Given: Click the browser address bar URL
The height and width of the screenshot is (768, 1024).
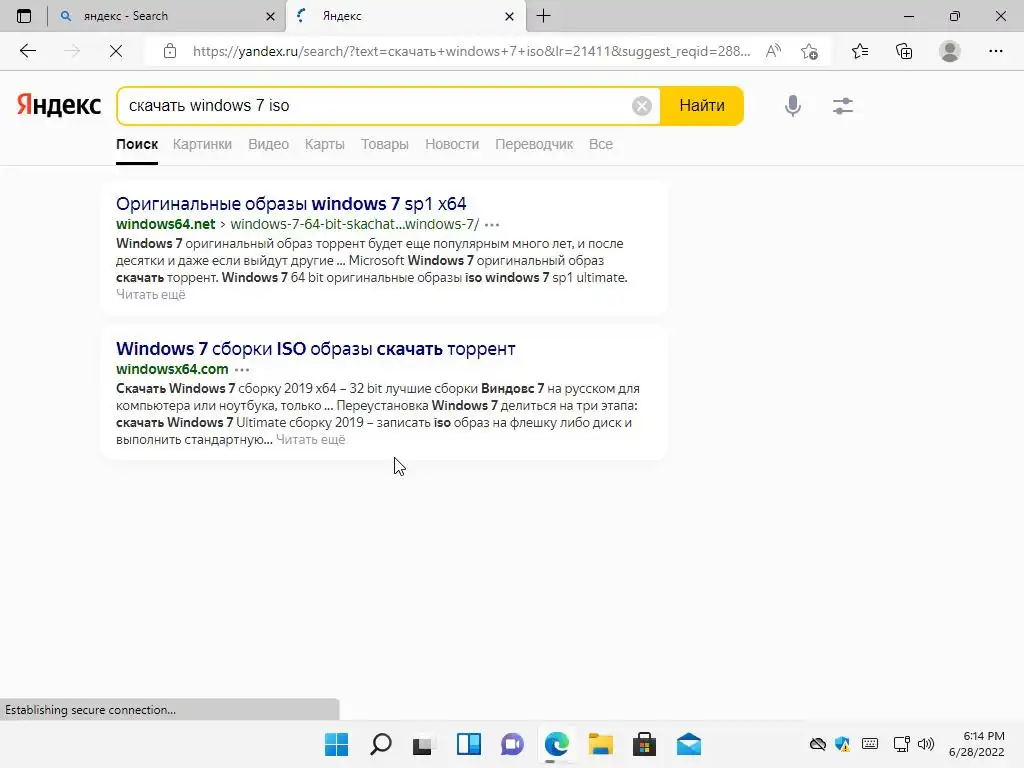Looking at the screenshot, I should (x=472, y=51).
